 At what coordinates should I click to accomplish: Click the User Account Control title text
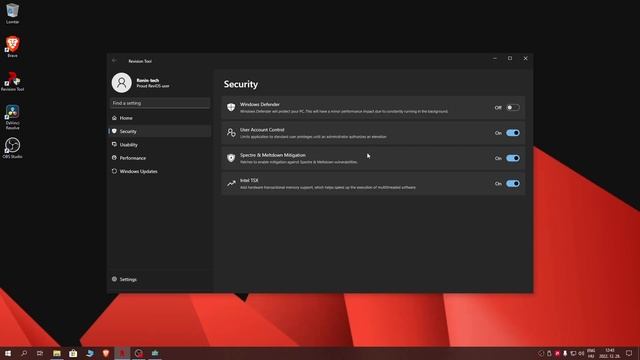tap(262, 130)
